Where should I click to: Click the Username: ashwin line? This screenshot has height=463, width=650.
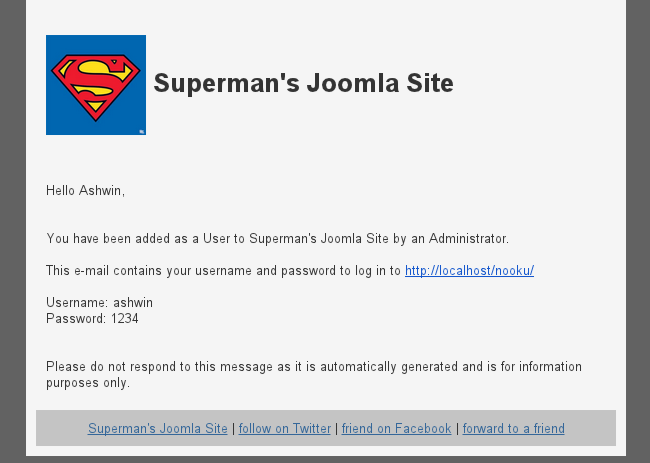point(99,303)
